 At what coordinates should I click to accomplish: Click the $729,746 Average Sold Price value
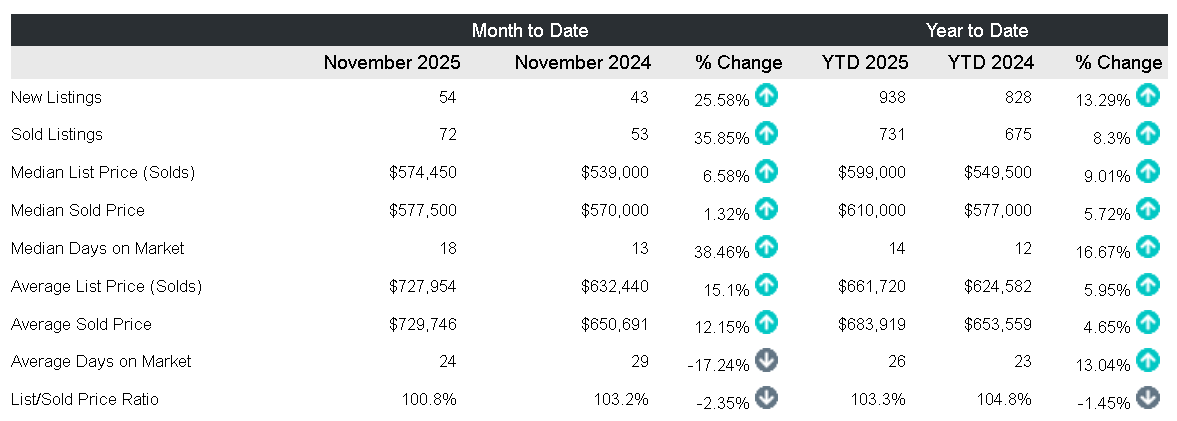pos(423,324)
